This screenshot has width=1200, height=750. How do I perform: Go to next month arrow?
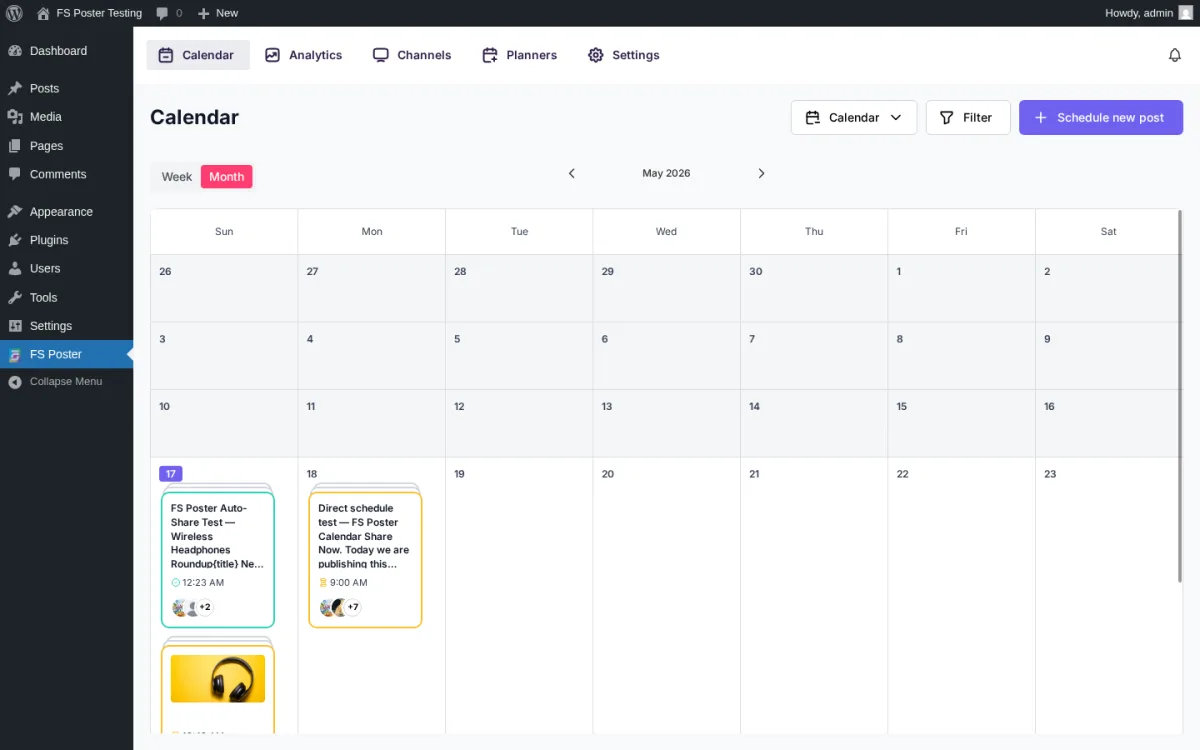[x=761, y=173]
